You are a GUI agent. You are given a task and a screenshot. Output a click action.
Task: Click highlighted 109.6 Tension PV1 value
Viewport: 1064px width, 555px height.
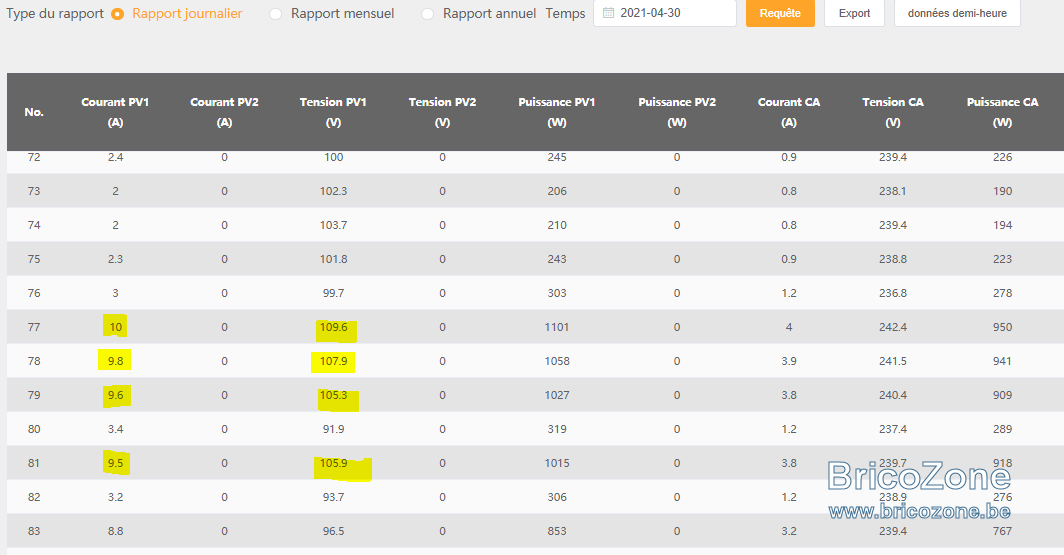point(334,327)
